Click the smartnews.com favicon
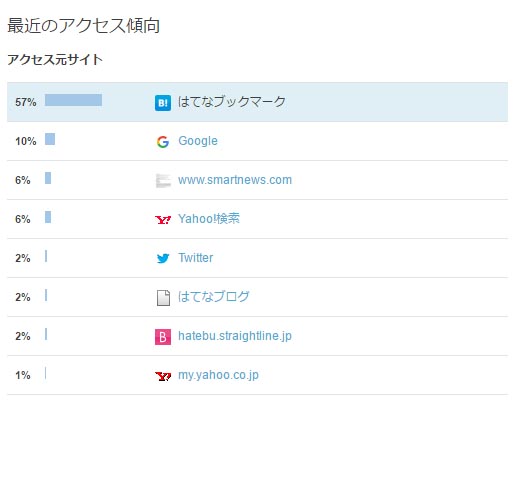The image size is (524, 486). point(163,180)
